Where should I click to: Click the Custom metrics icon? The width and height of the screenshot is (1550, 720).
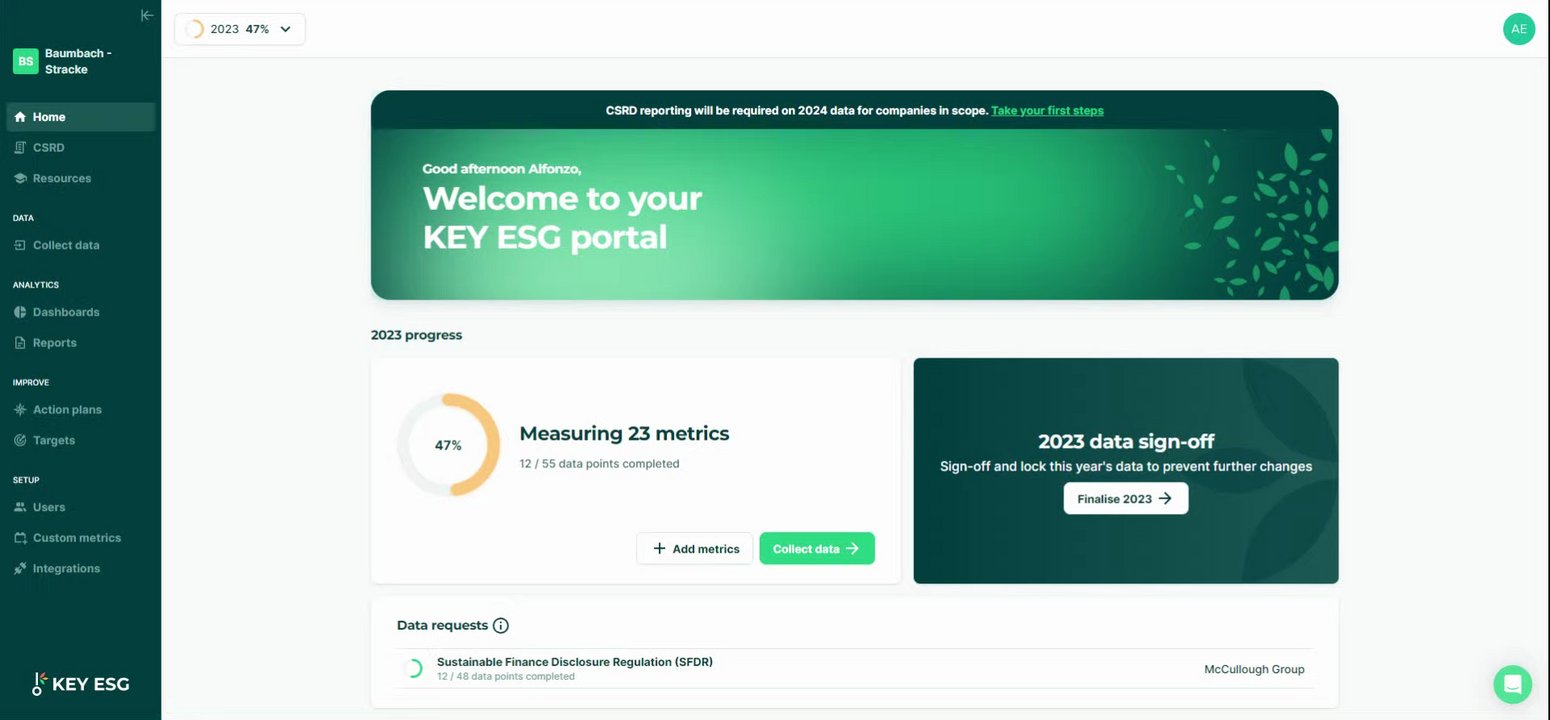20,538
